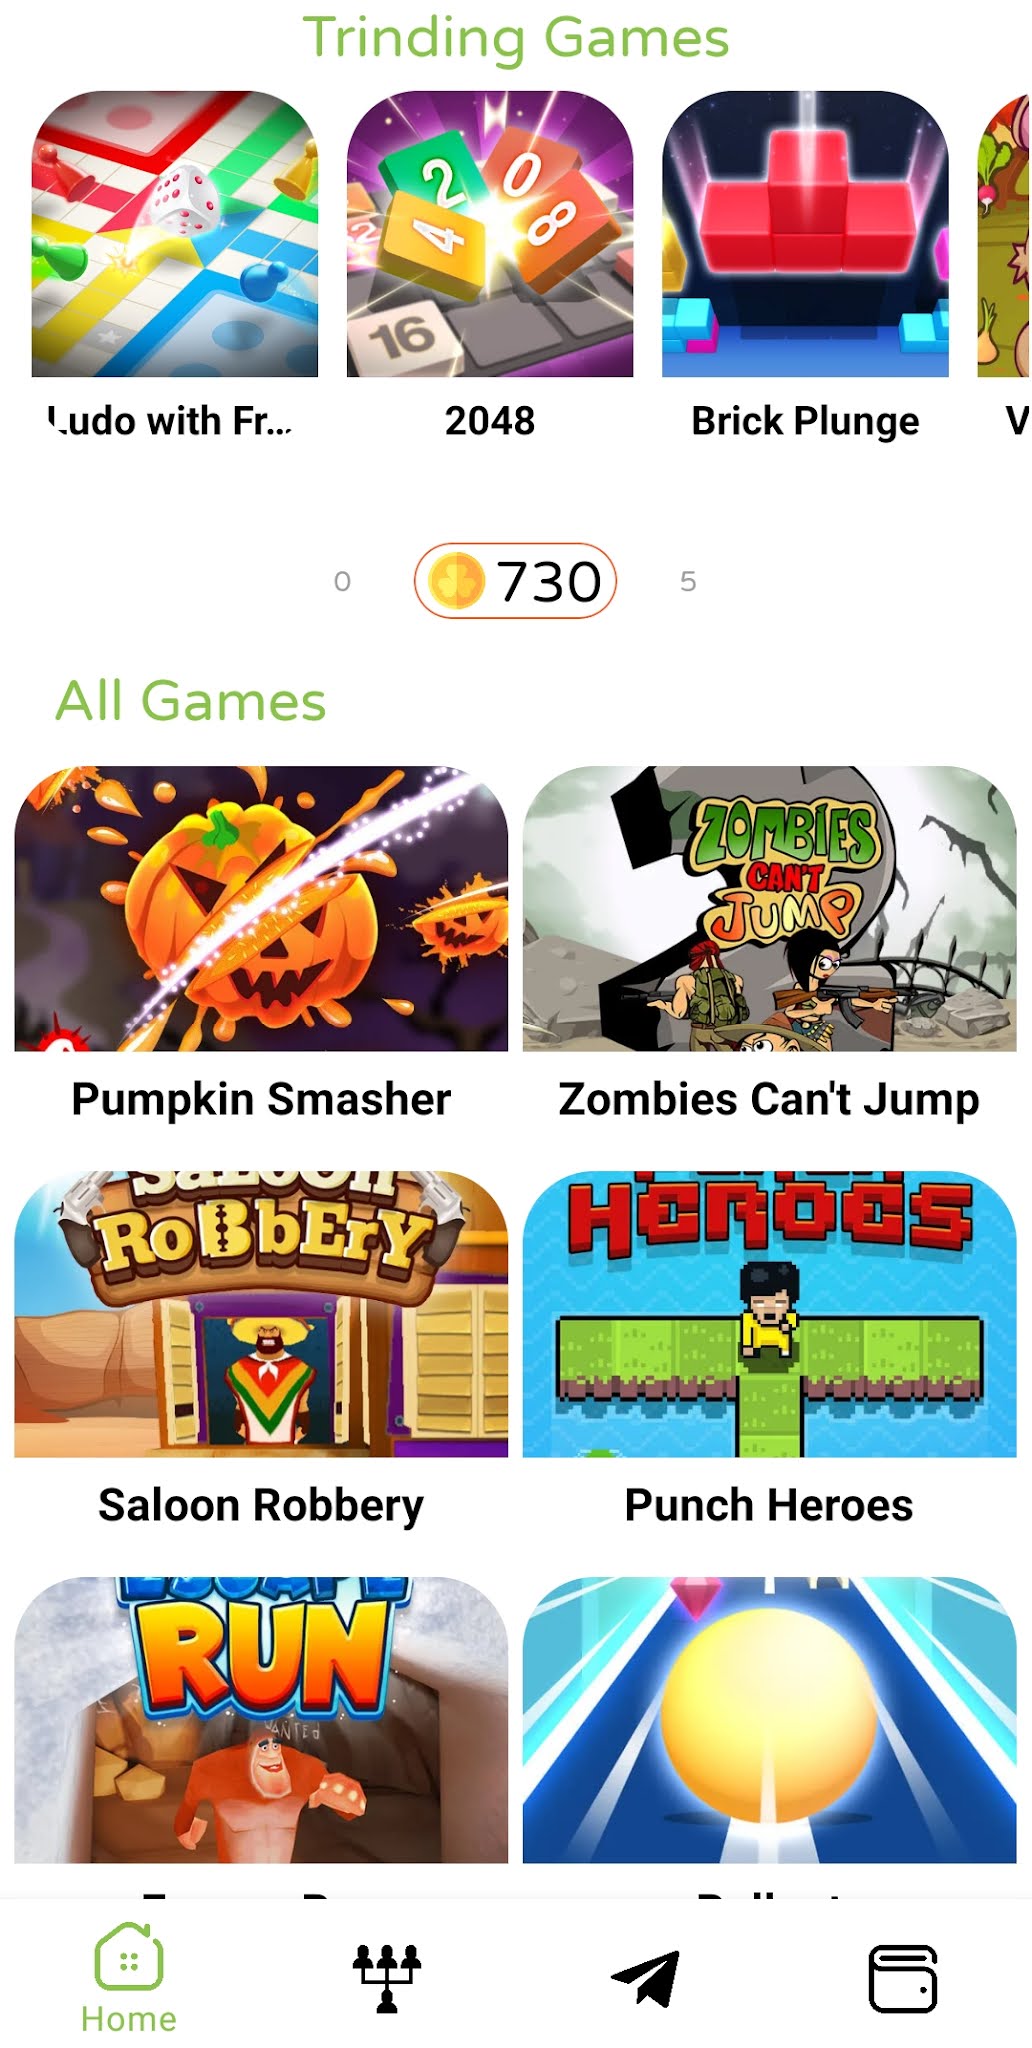Open the yellow rolling ball game thumbnail
1032x2048 pixels.
769,1720
